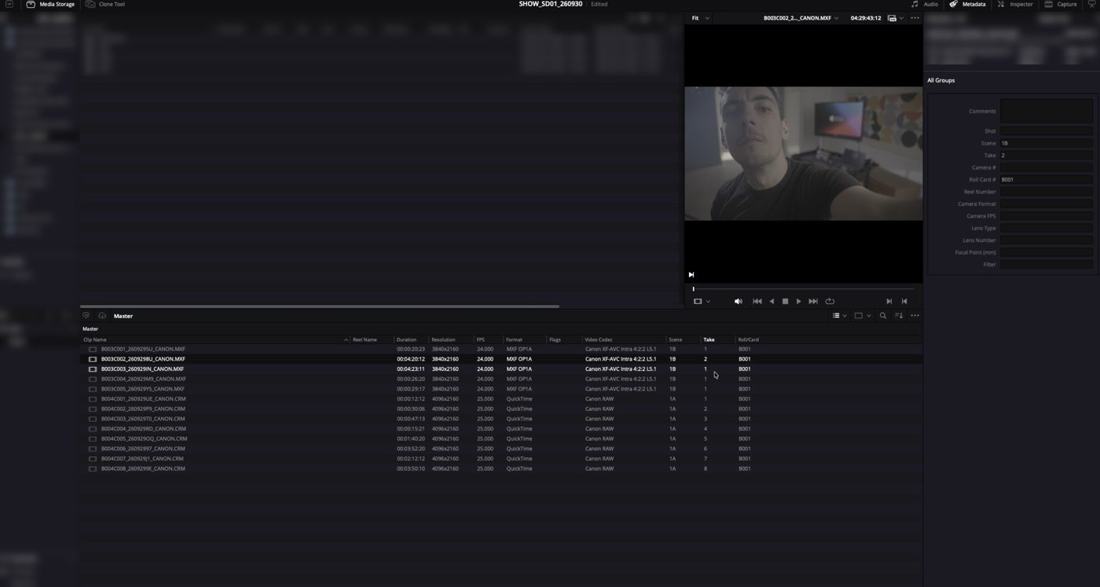1100x587 pixels.
Task: Sort by the Scene column header
Action: 675,339
